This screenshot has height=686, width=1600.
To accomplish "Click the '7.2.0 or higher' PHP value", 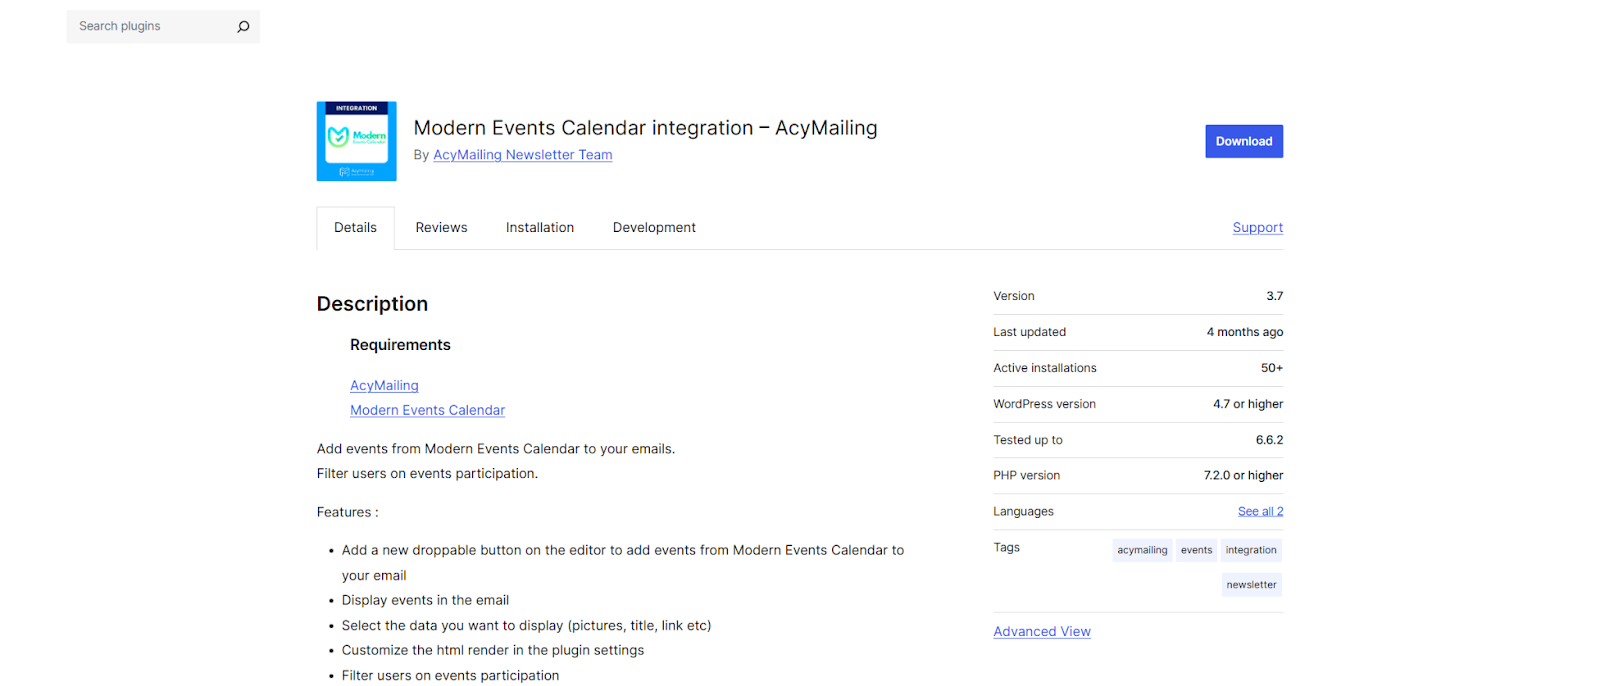I will (x=1243, y=476).
